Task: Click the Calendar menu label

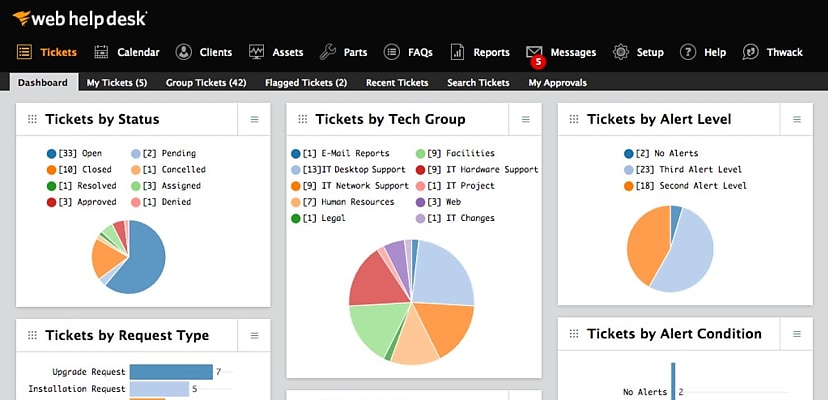Action: (138, 52)
